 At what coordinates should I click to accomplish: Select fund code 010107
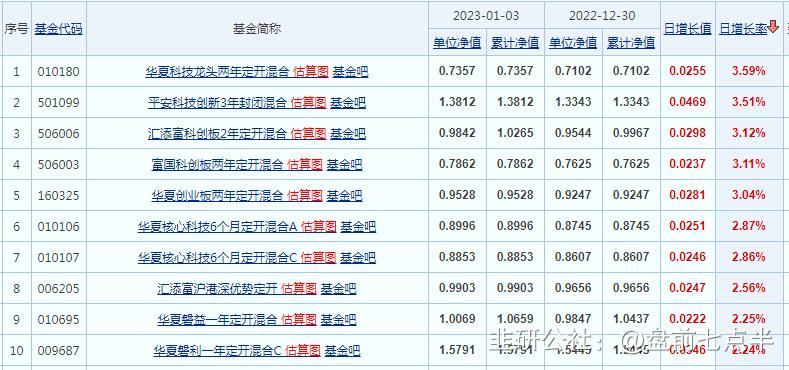[x=58, y=258]
